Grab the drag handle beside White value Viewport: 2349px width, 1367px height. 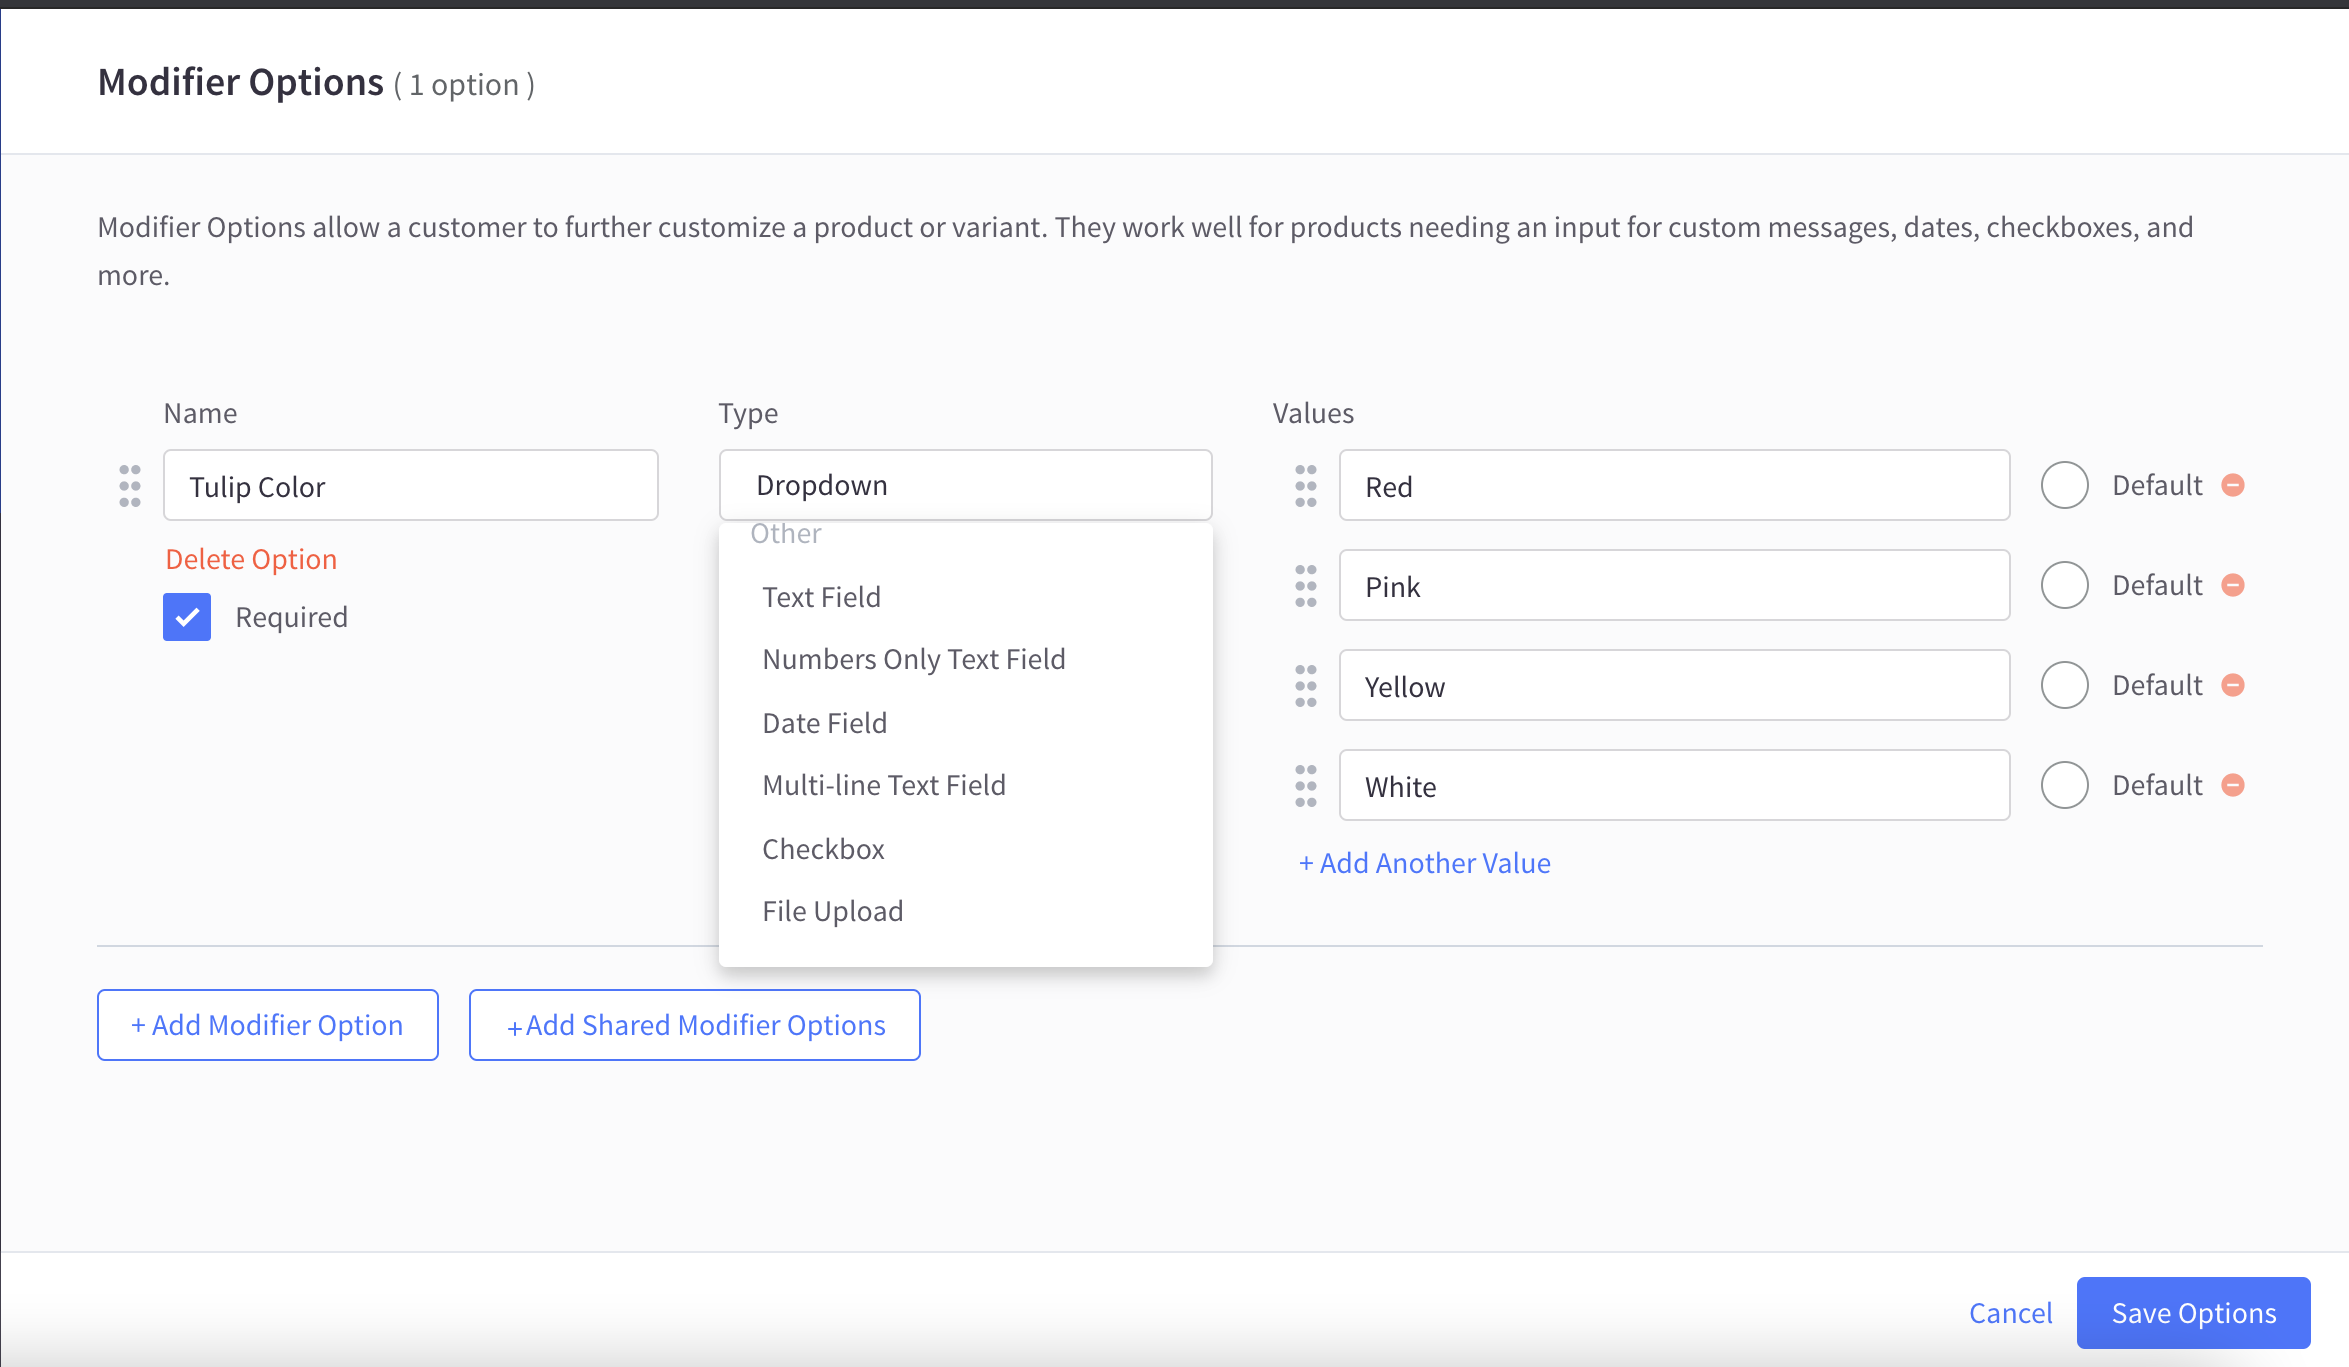tap(1306, 786)
